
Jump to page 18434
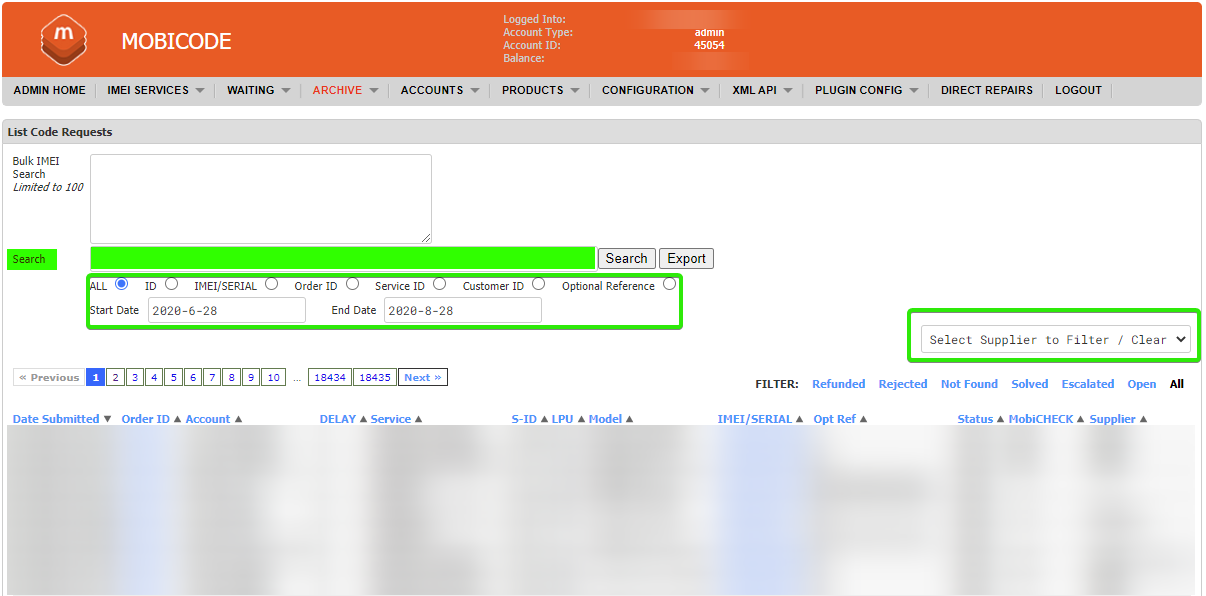pyautogui.click(x=330, y=377)
